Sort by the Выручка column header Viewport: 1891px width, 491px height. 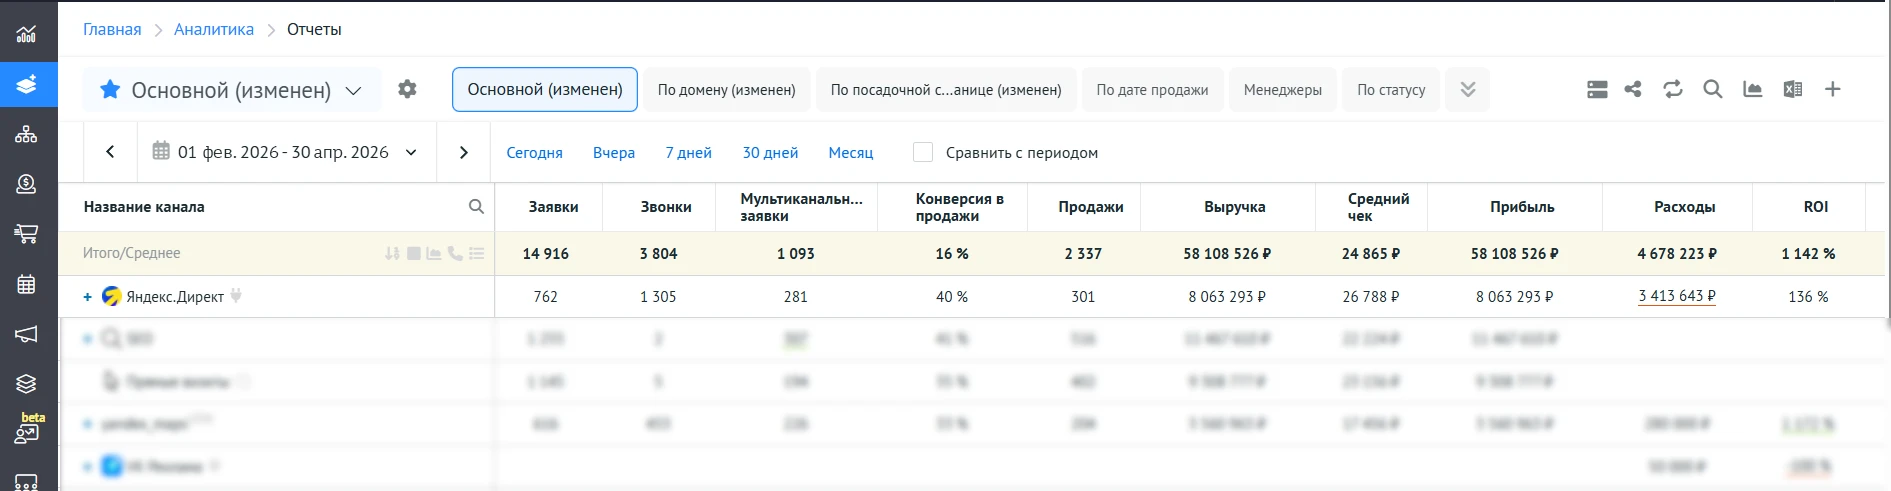1235,206
